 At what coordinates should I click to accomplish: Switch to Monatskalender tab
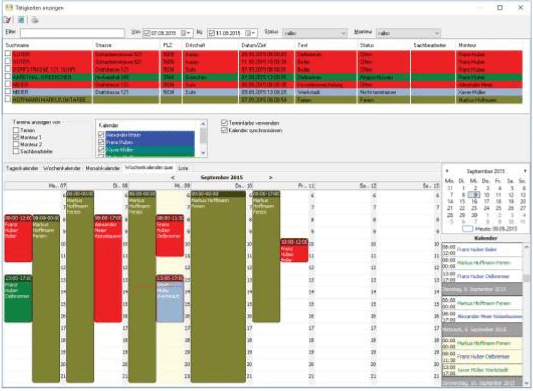coord(102,168)
